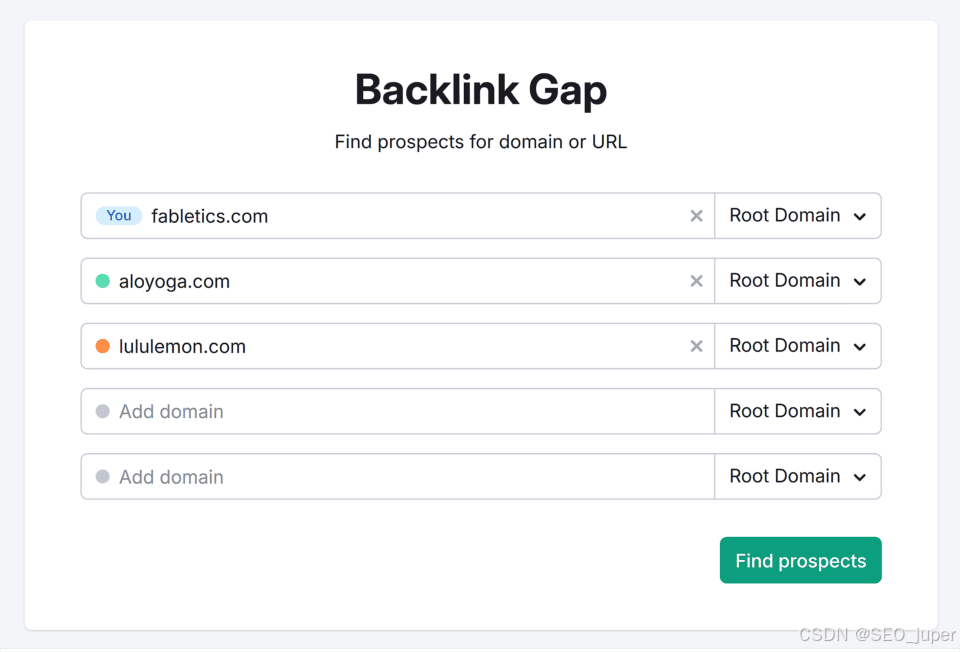Image resolution: width=960 pixels, height=652 pixels.
Task: Open Root Domain dropdown for aloyoga.com
Action: point(798,281)
